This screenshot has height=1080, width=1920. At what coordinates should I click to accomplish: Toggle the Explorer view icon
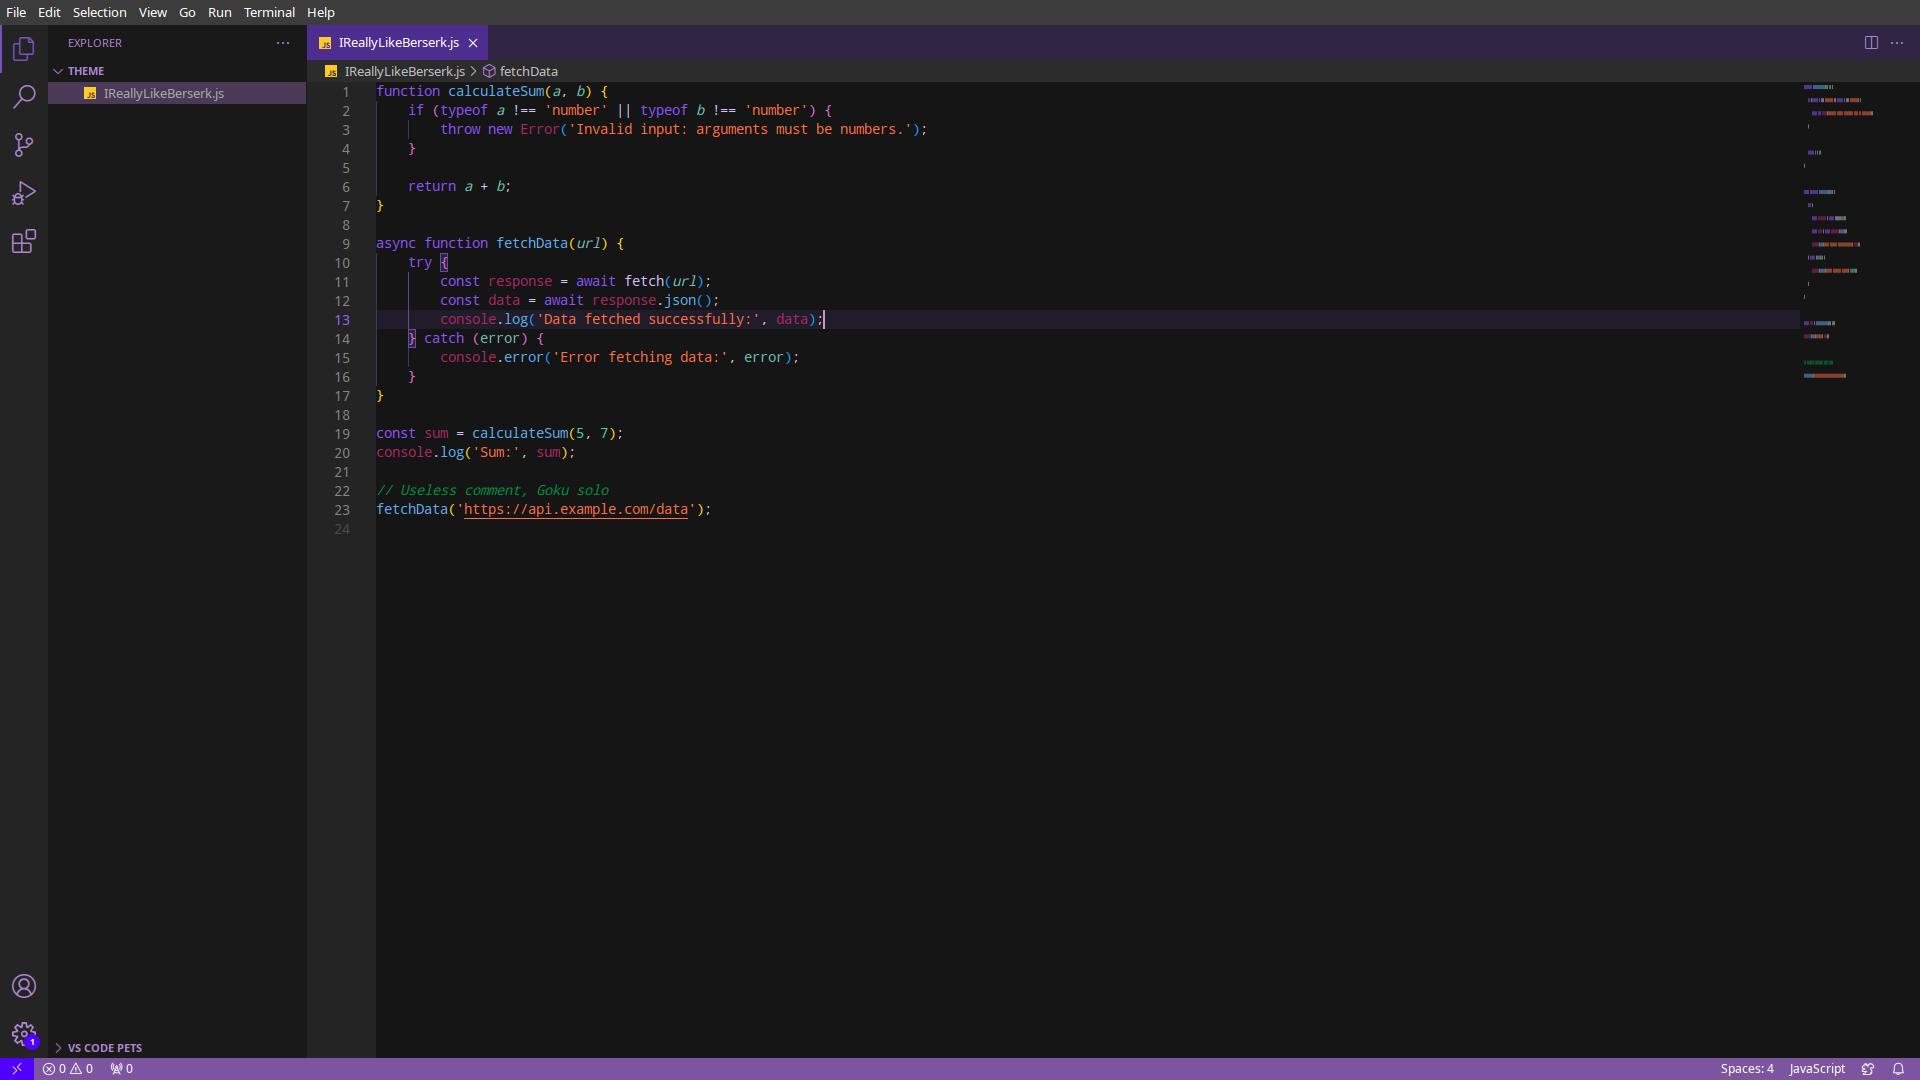[x=24, y=49]
